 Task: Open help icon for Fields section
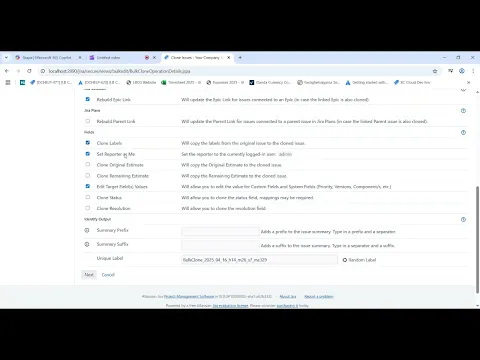(463, 132)
